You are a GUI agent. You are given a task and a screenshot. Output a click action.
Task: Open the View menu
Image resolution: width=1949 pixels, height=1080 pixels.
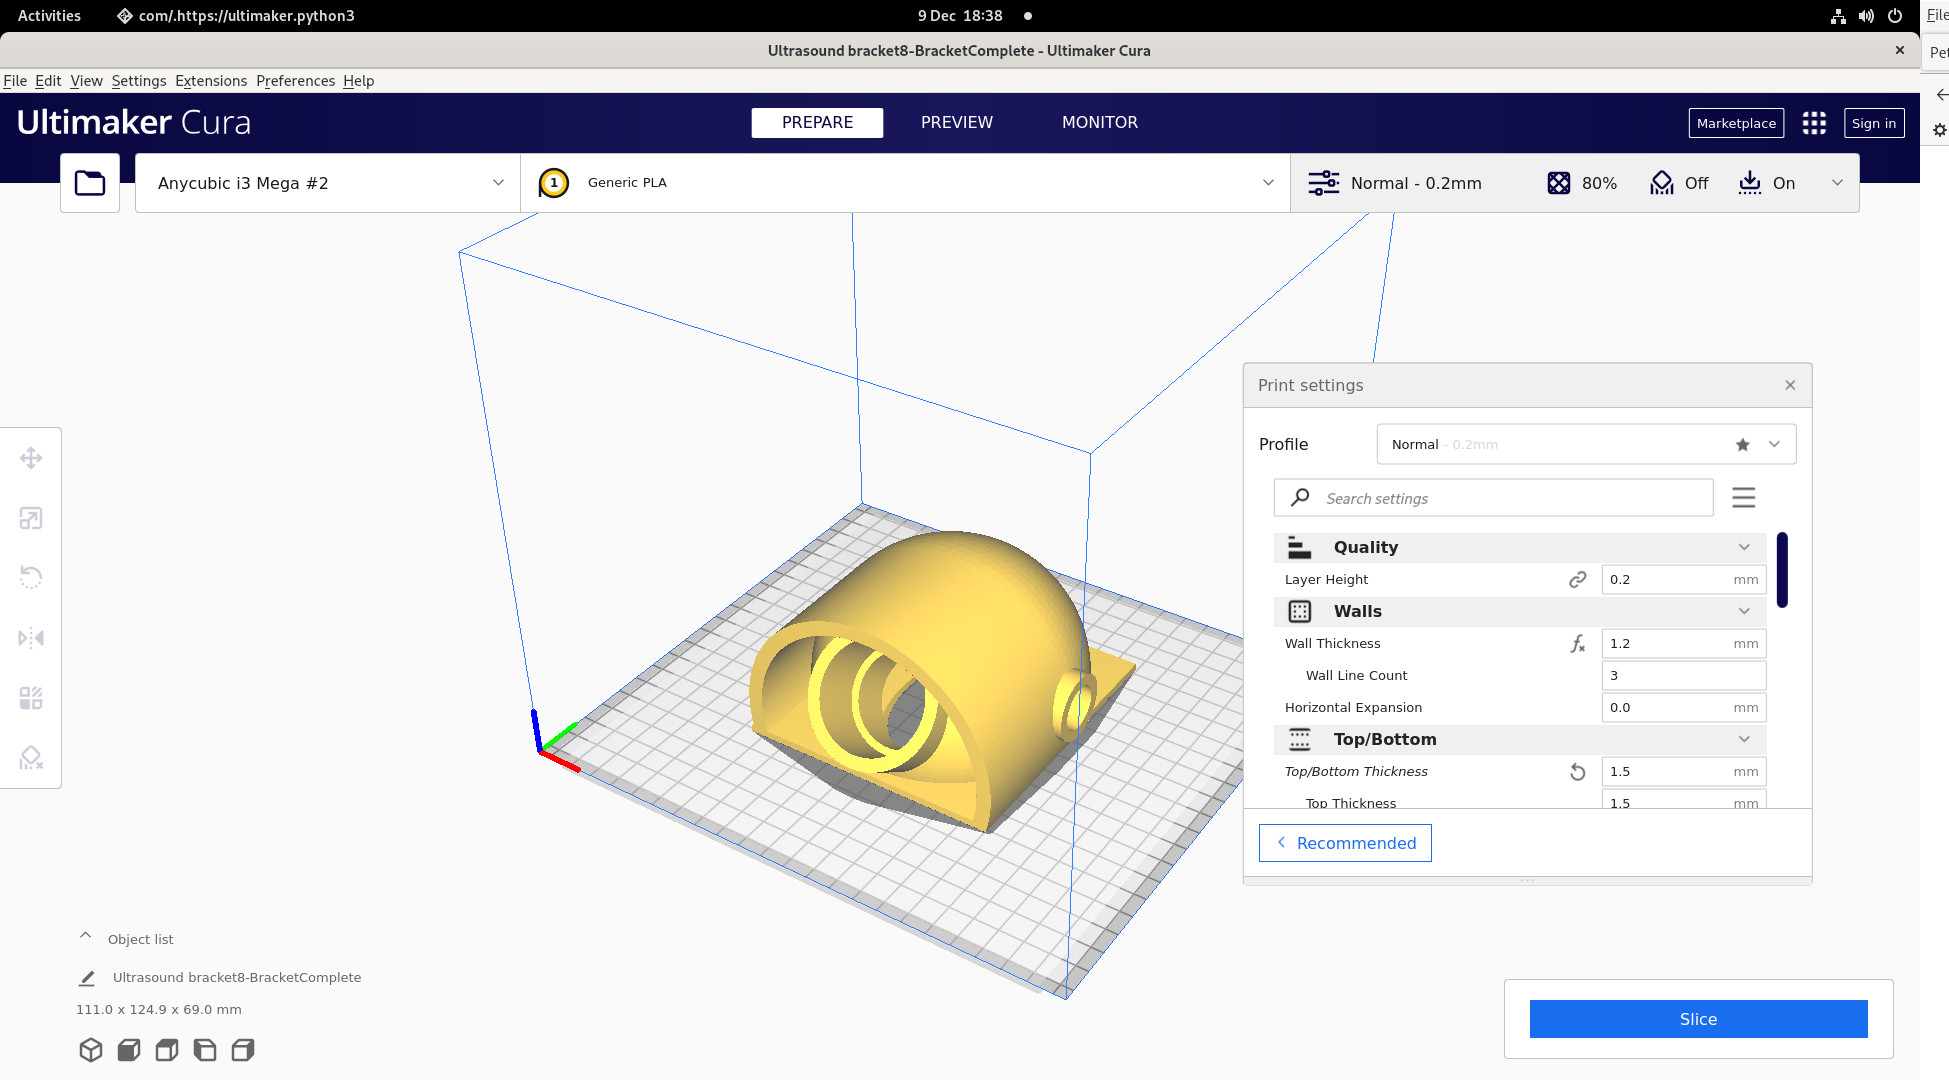click(x=86, y=81)
